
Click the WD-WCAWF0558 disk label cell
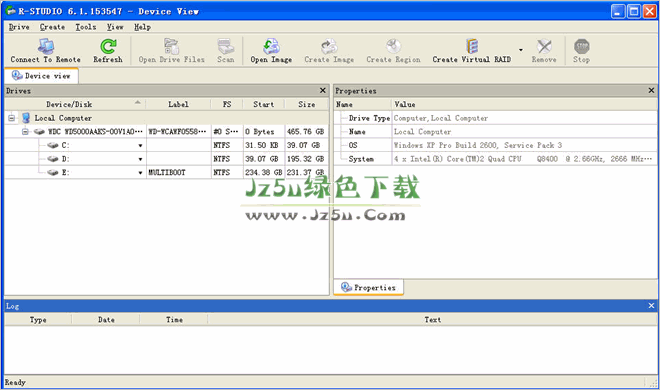pos(178,132)
